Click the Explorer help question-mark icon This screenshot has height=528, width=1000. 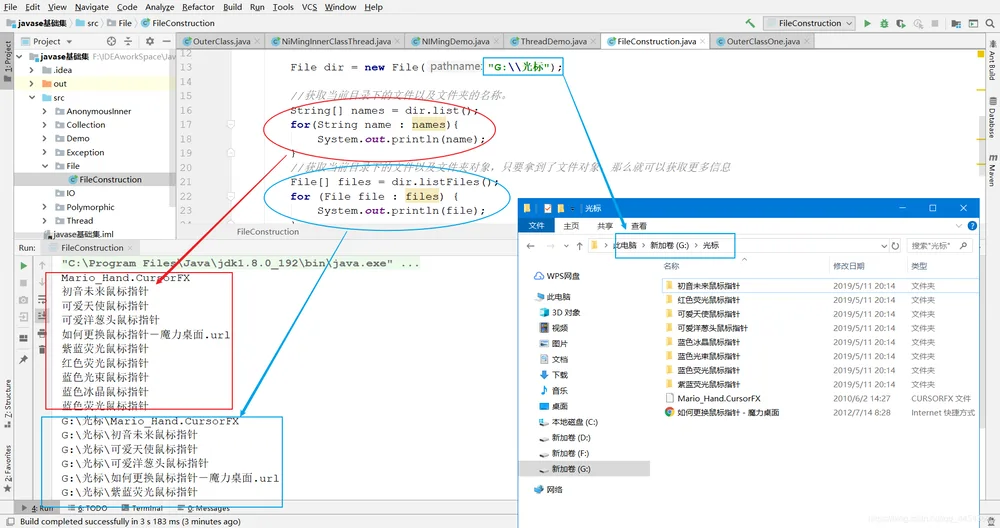tap(972, 226)
